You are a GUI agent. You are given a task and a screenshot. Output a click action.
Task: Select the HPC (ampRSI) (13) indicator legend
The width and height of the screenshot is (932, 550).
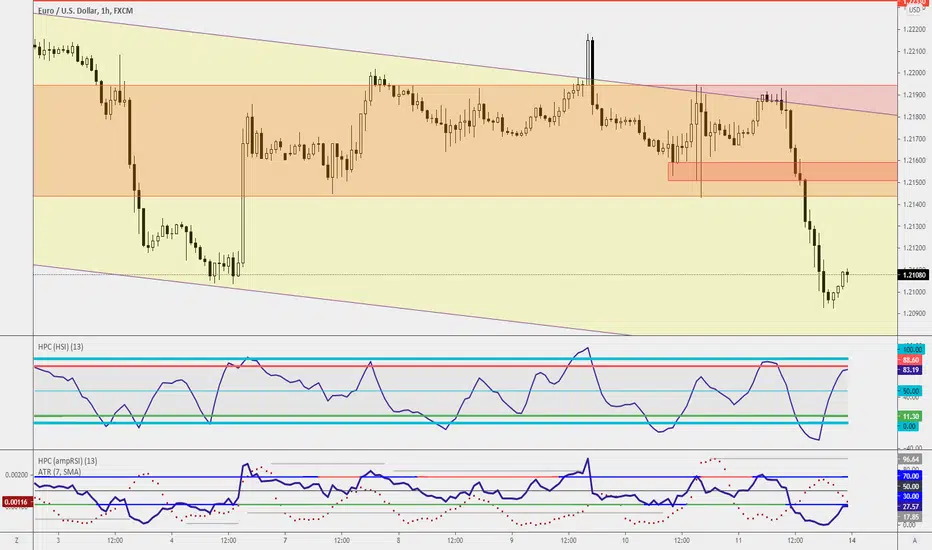click(x=68, y=461)
